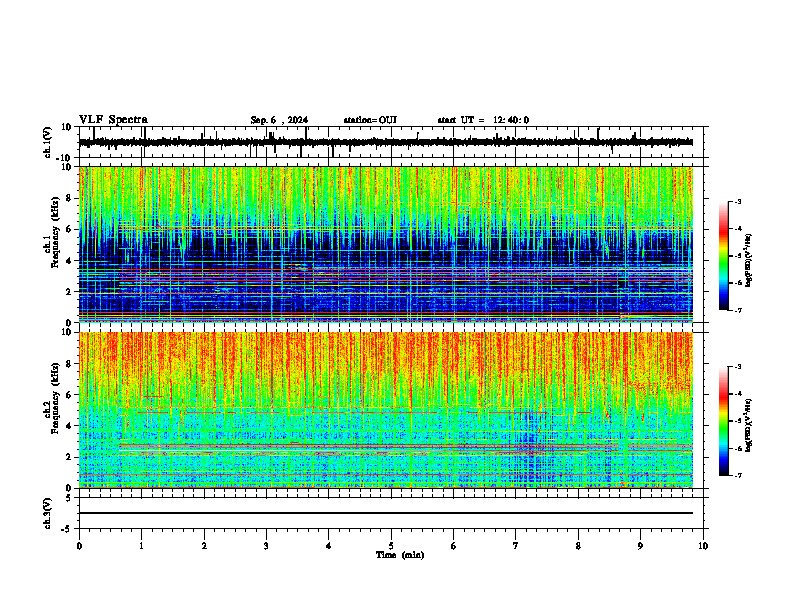Click the ch.2 spectrogram color scale bar
The width and height of the screenshot is (792, 612).
pyautogui.click(x=723, y=421)
